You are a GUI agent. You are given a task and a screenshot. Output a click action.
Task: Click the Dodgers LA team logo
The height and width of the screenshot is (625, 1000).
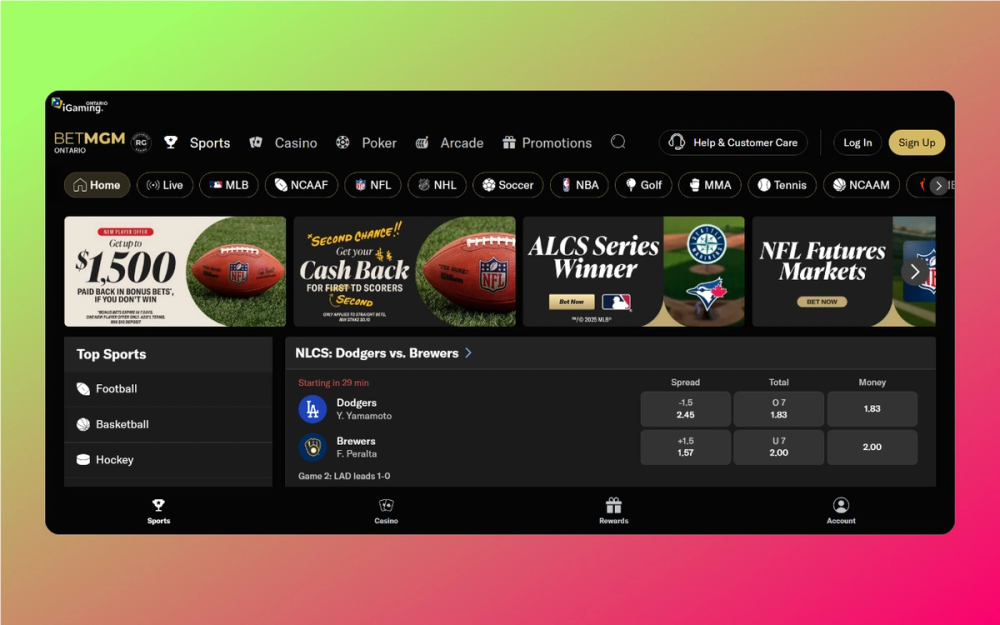[312, 409]
